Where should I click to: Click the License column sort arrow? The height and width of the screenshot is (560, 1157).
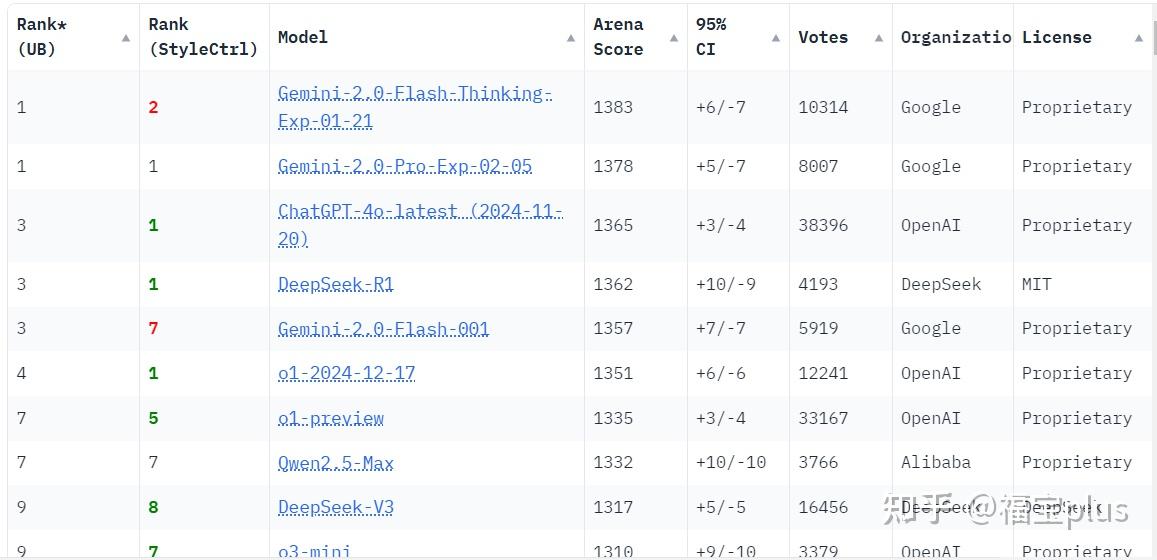click(1138, 38)
